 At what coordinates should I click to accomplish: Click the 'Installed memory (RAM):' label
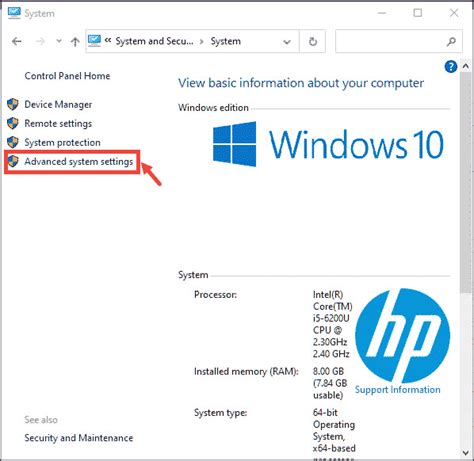coord(246,372)
